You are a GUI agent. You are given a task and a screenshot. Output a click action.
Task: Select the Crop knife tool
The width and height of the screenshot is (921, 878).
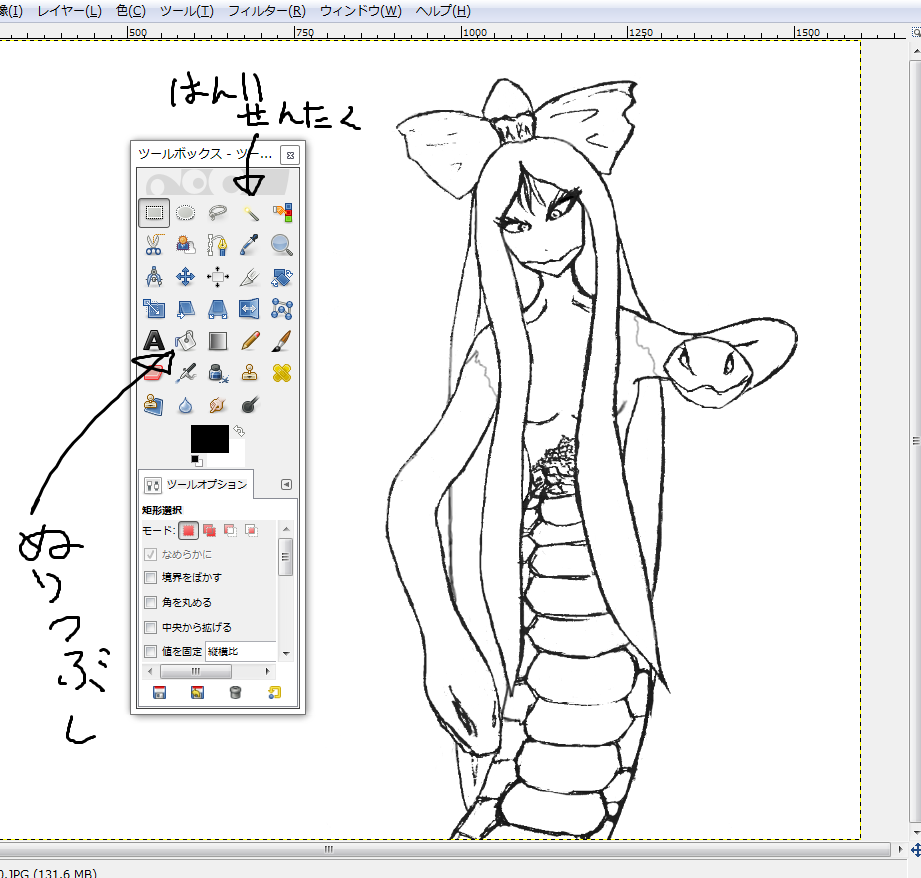(250, 277)
